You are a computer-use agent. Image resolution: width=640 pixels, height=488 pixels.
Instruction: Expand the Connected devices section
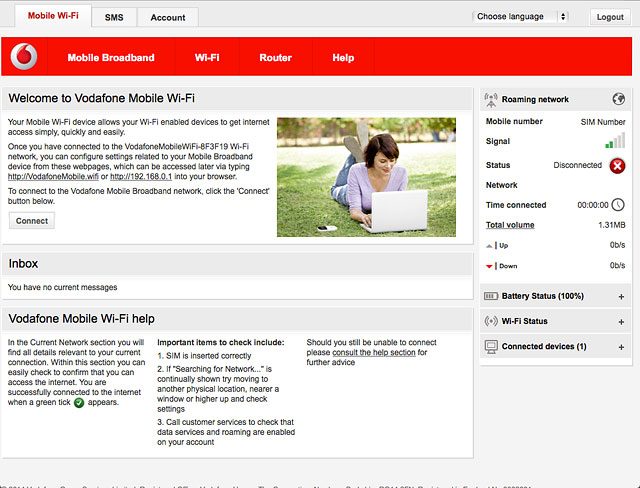pyautogui.click(x=621, y=347)
